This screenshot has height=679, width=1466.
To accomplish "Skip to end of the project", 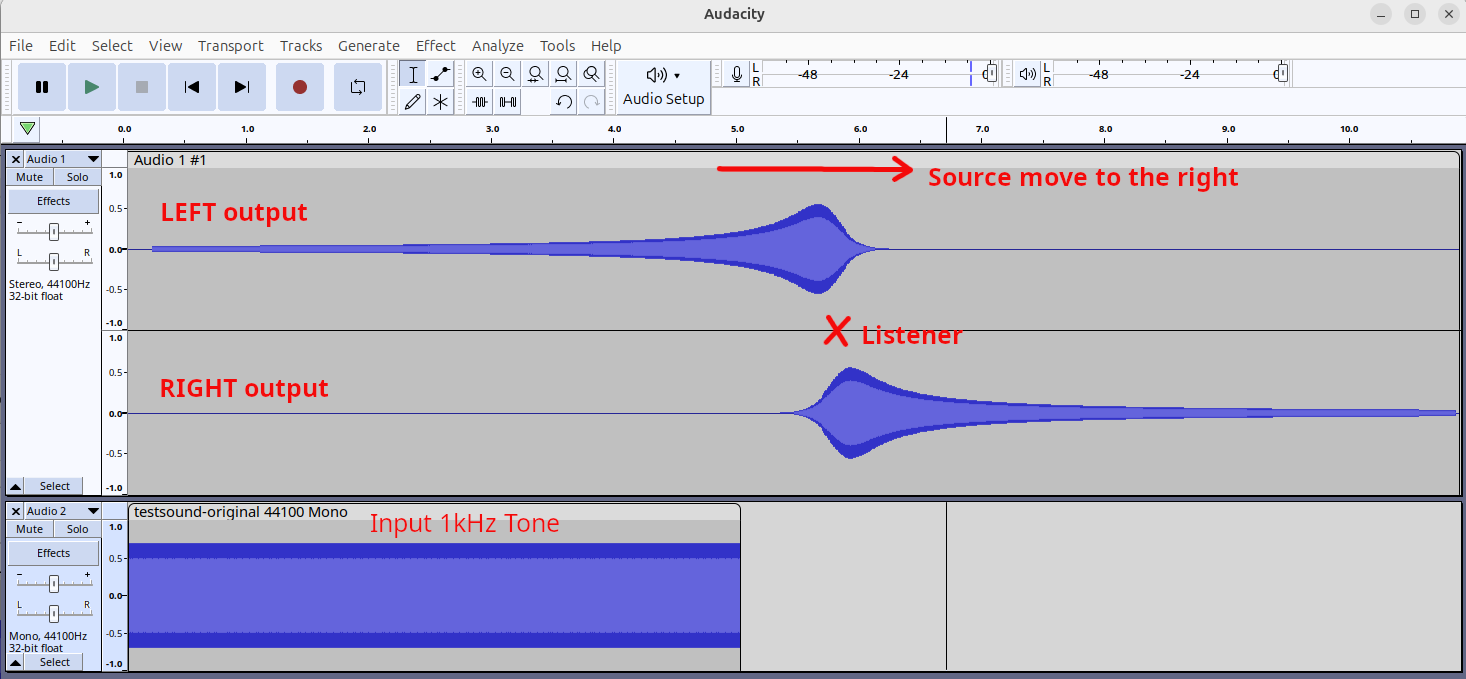I will (x=242, y=87).
